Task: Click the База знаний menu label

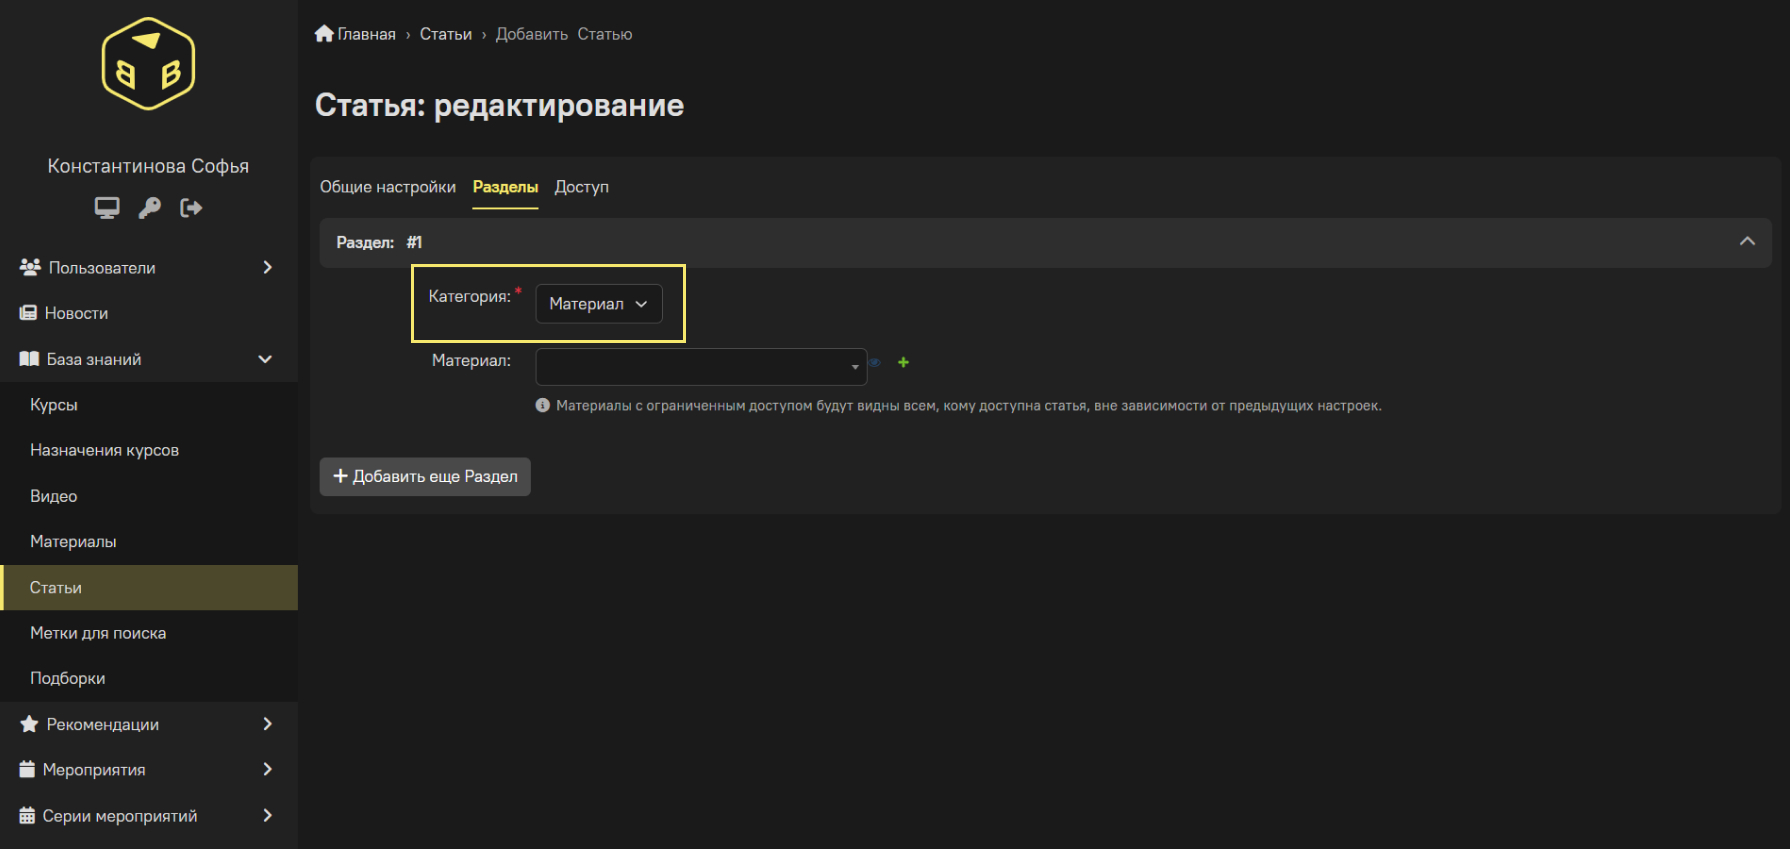Action: click(94, 359)
